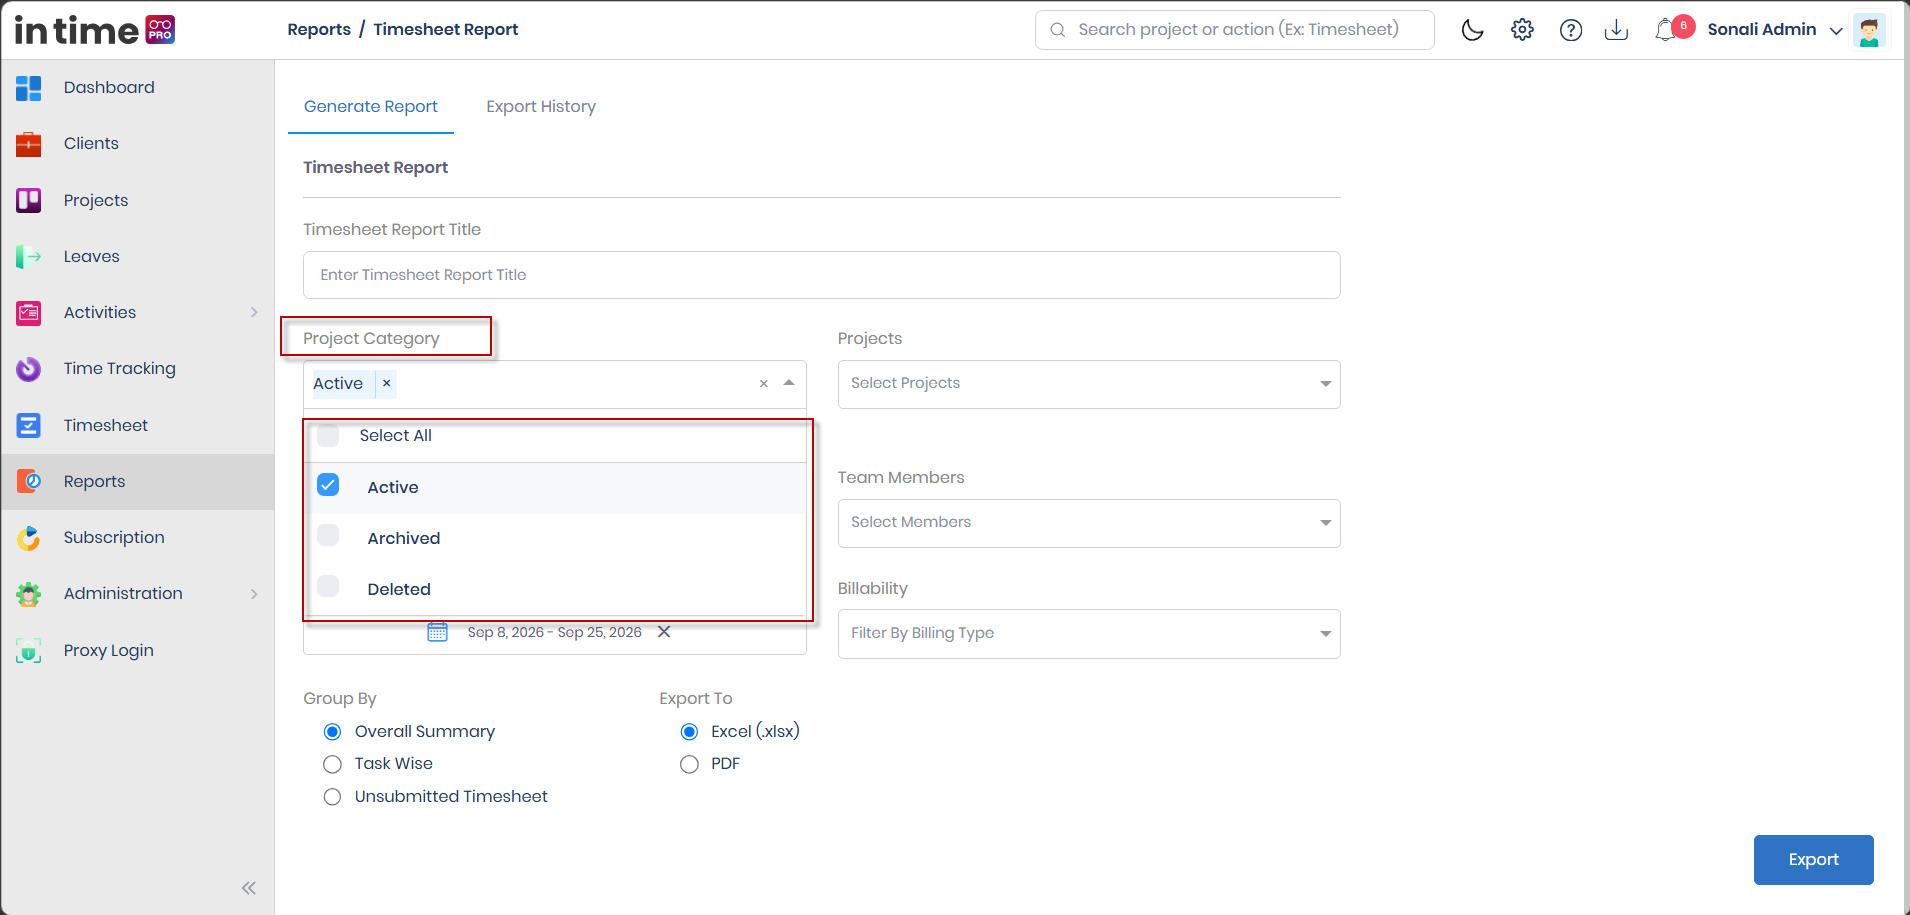Switch to the Generate Report tab

[x=371, y=107]
